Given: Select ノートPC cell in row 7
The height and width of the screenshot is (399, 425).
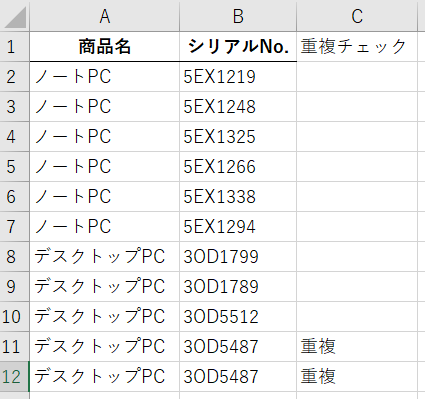Looking at the screenshot, I should coord(105,227).
